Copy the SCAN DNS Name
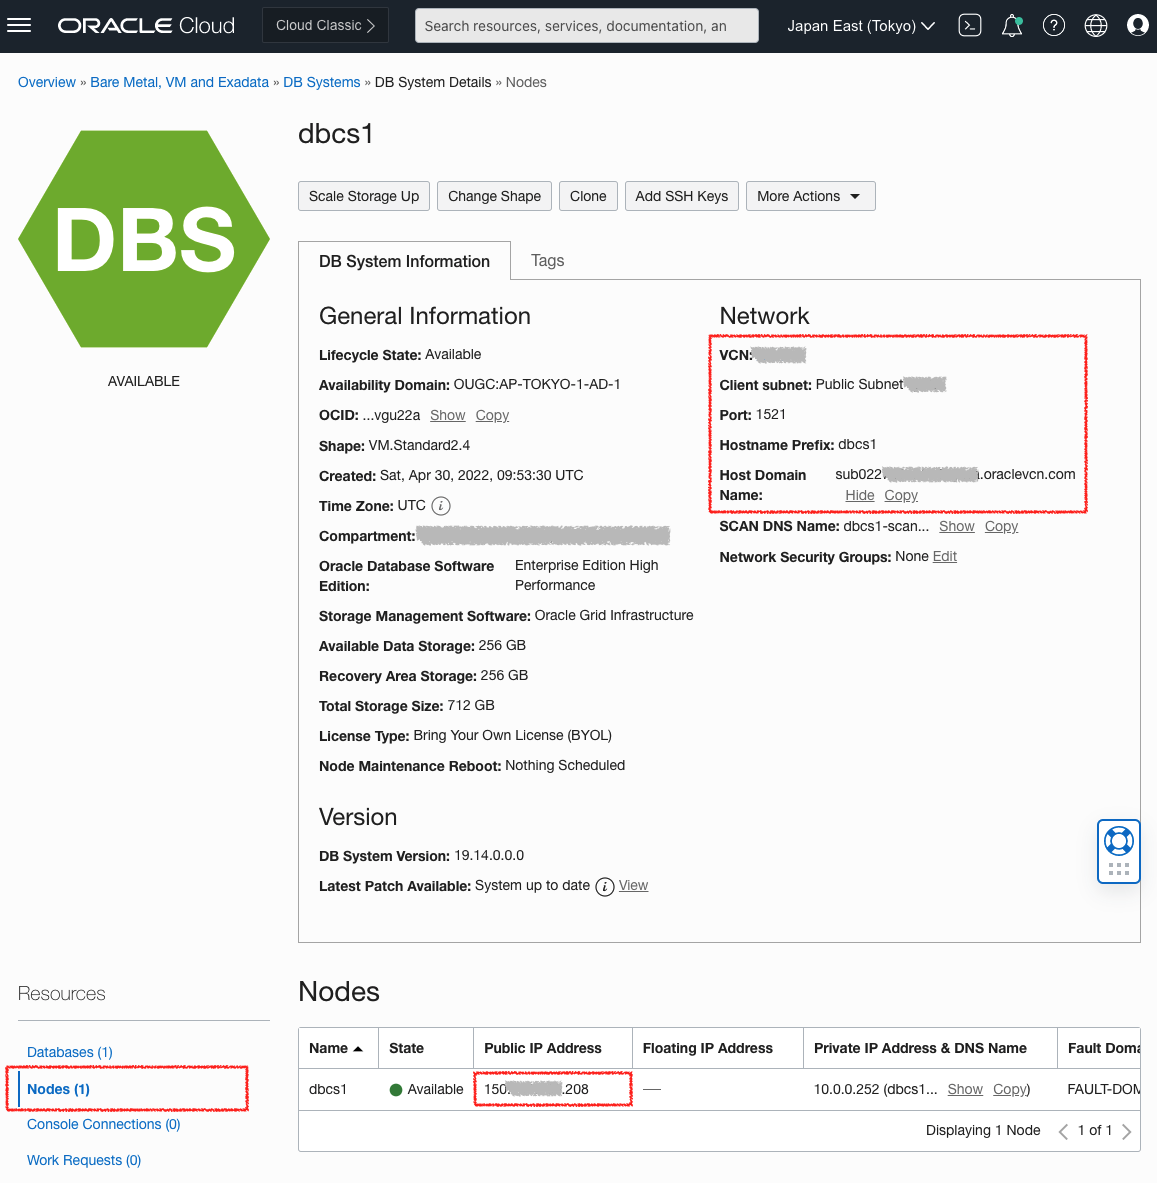1157x1183 pixels. (x=1001, y=527)
